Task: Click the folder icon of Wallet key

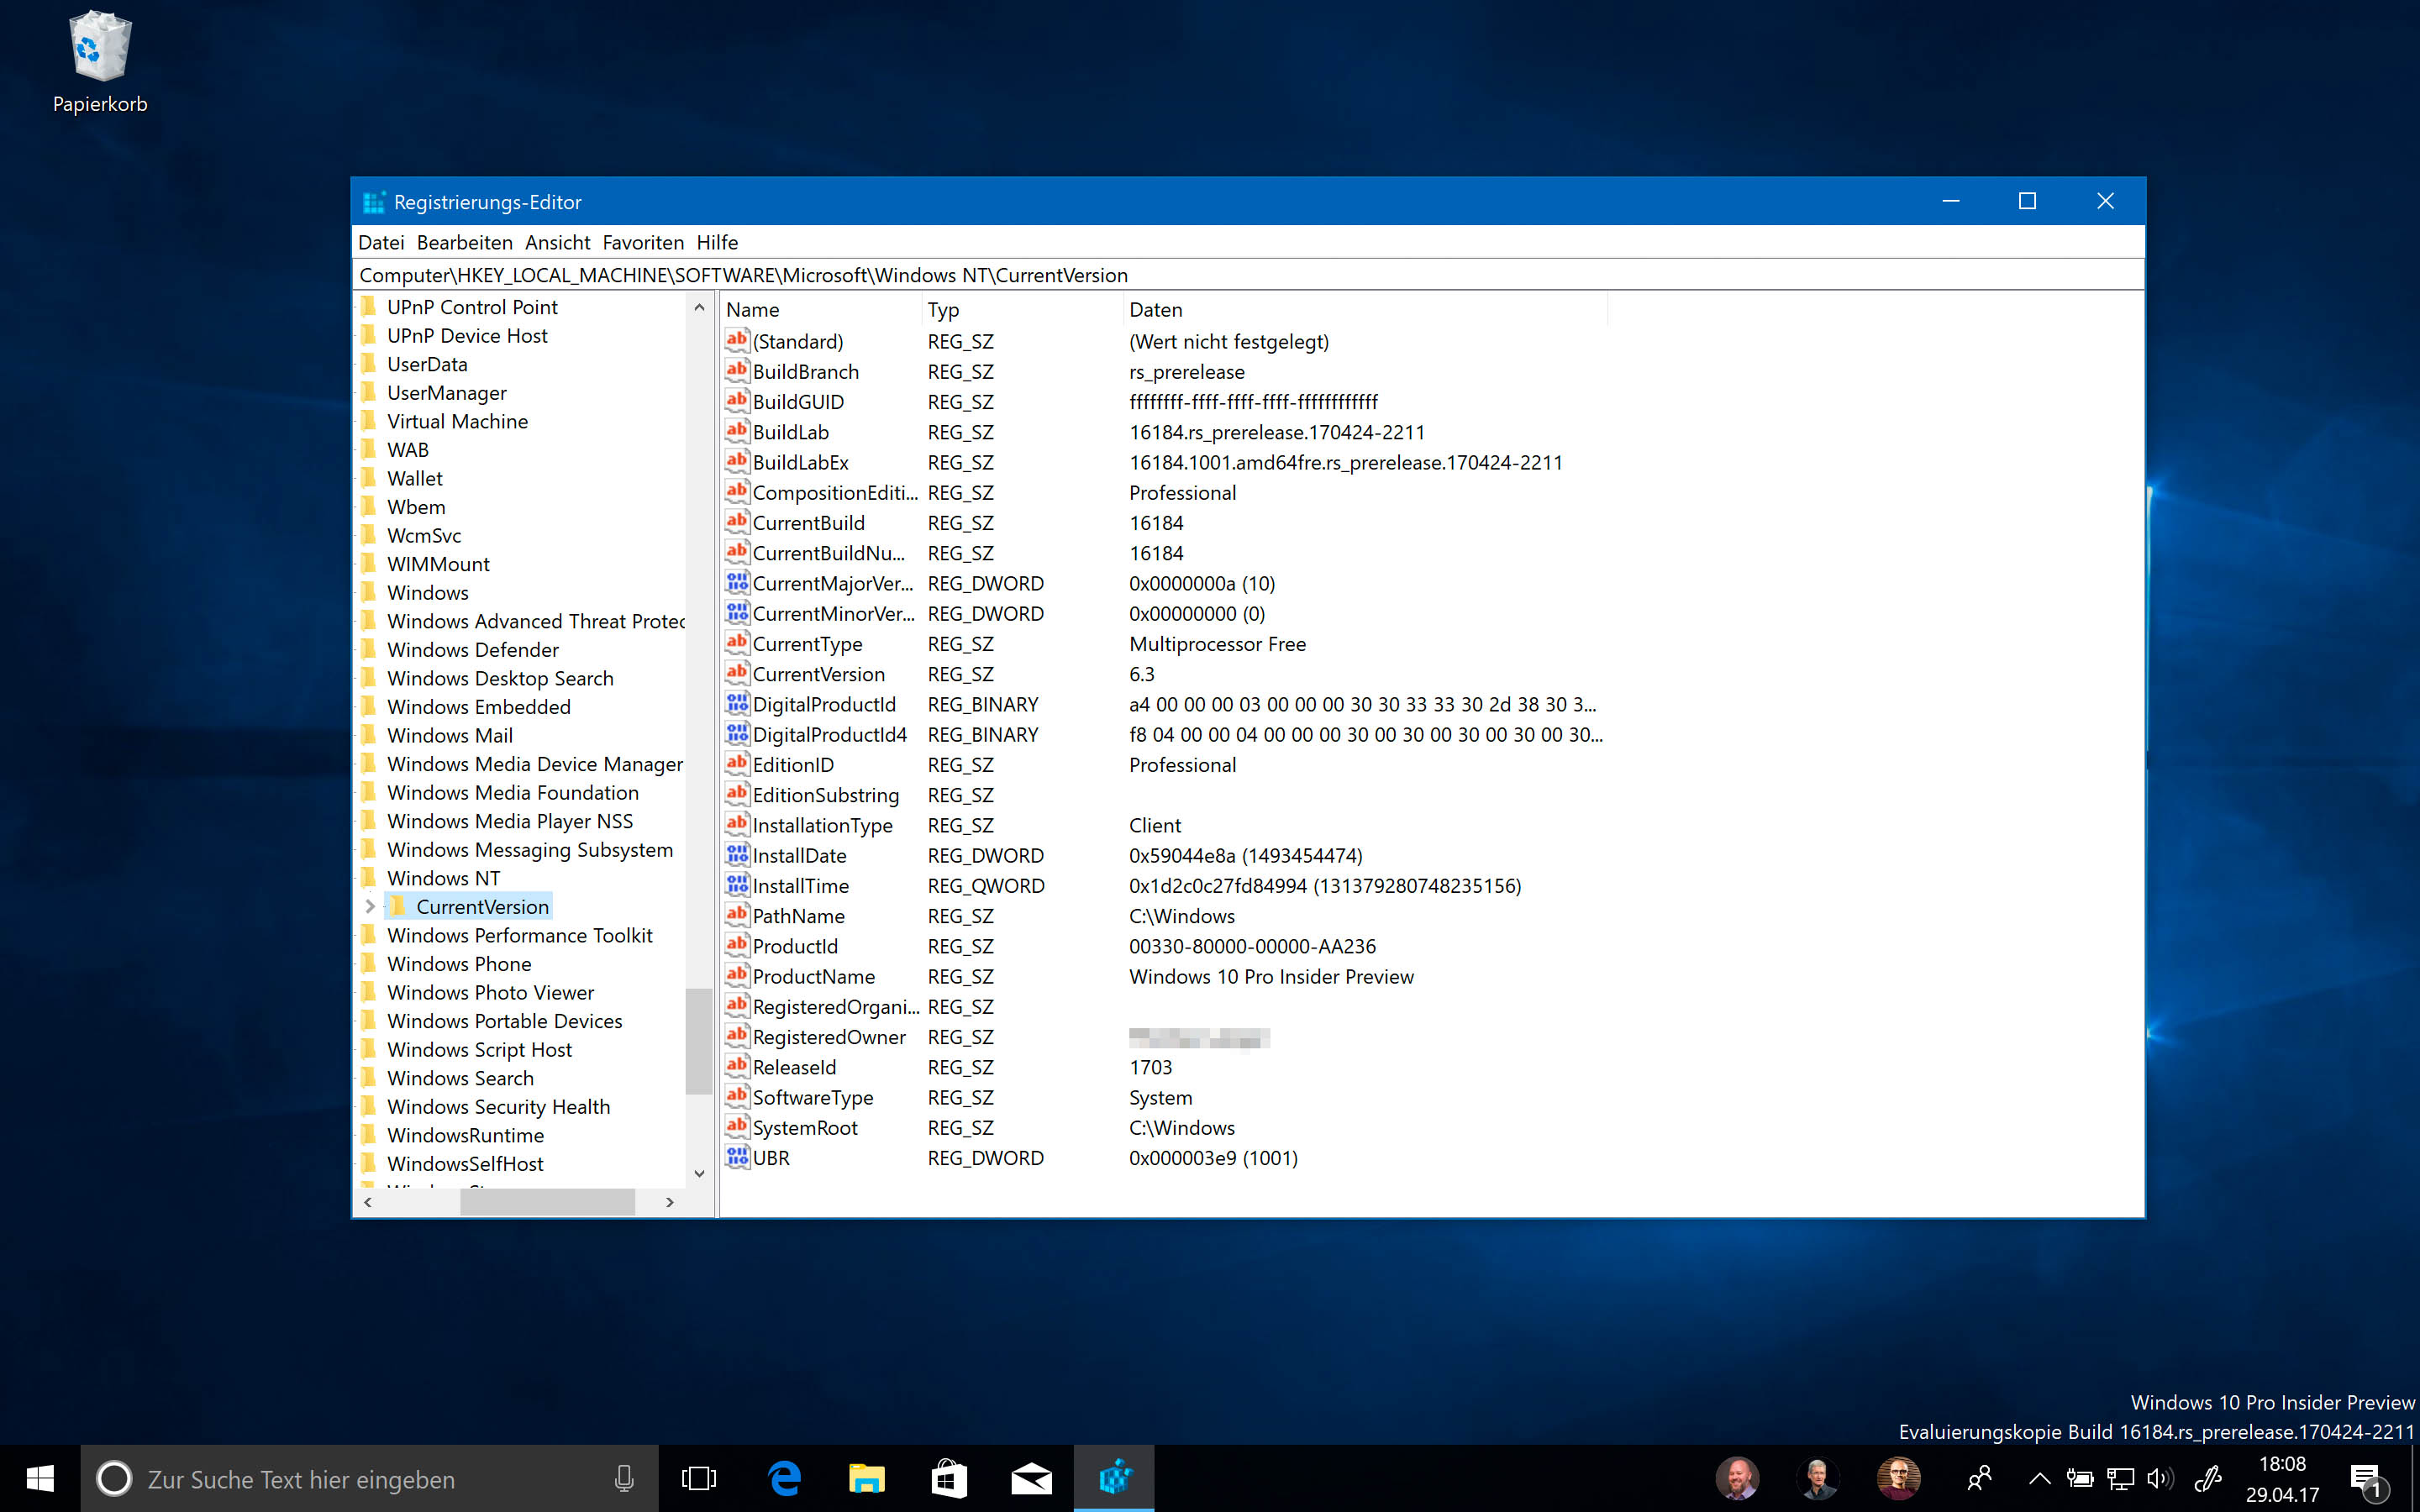Action: [x=369, y=478]
